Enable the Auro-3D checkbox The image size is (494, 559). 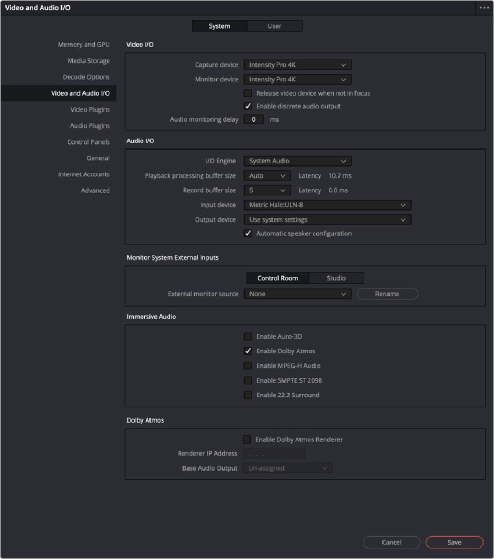tap(248, 337)
